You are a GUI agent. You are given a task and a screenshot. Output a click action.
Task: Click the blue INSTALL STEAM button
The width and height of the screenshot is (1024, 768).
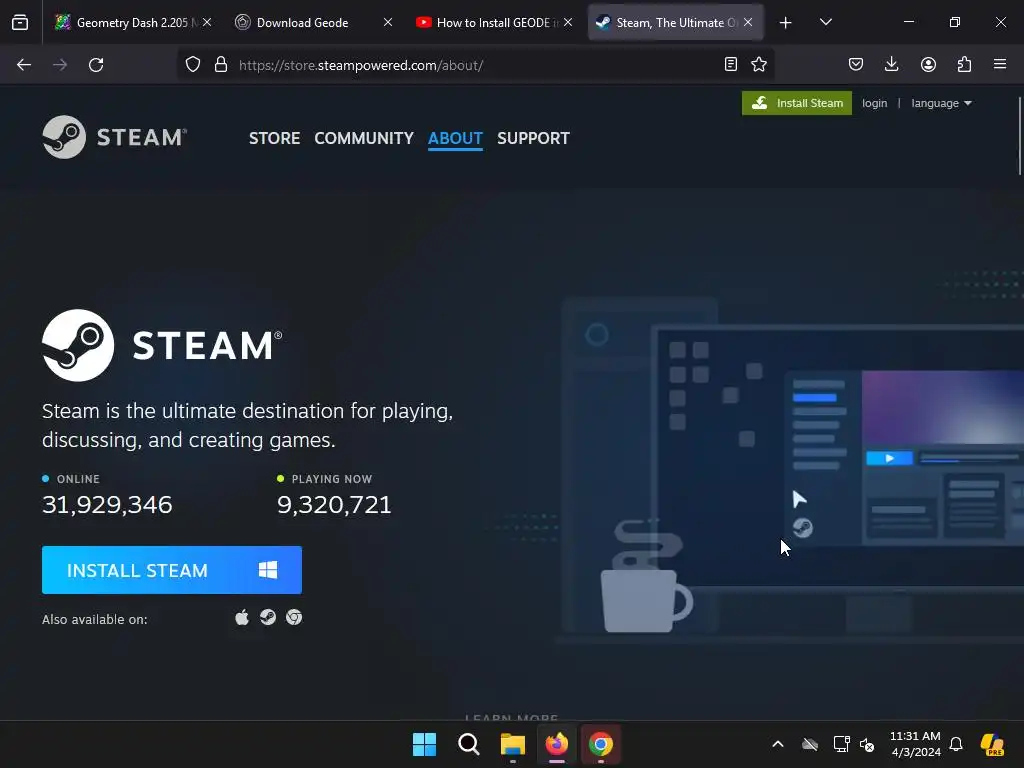172,570
